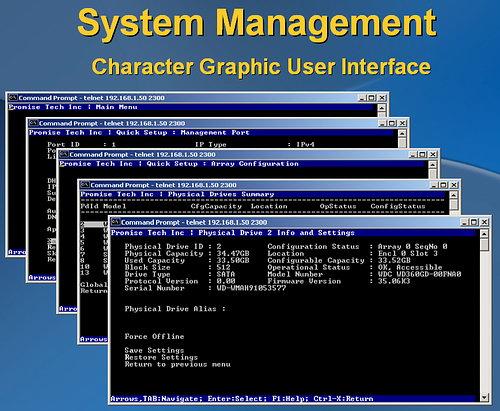Choose Save Settings entry
The image size is (500, 411).
[154, 350]
